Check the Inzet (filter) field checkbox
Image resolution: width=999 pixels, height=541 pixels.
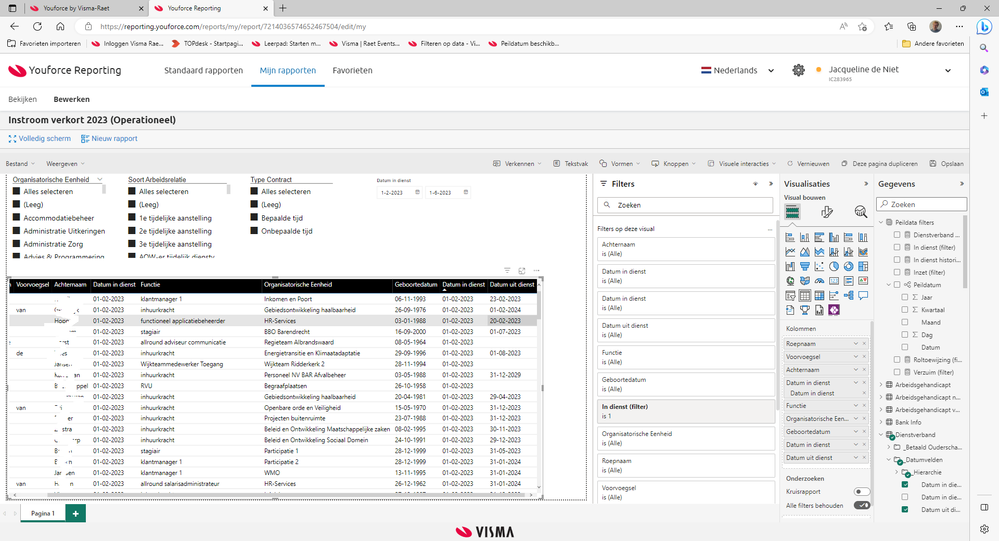897,272
